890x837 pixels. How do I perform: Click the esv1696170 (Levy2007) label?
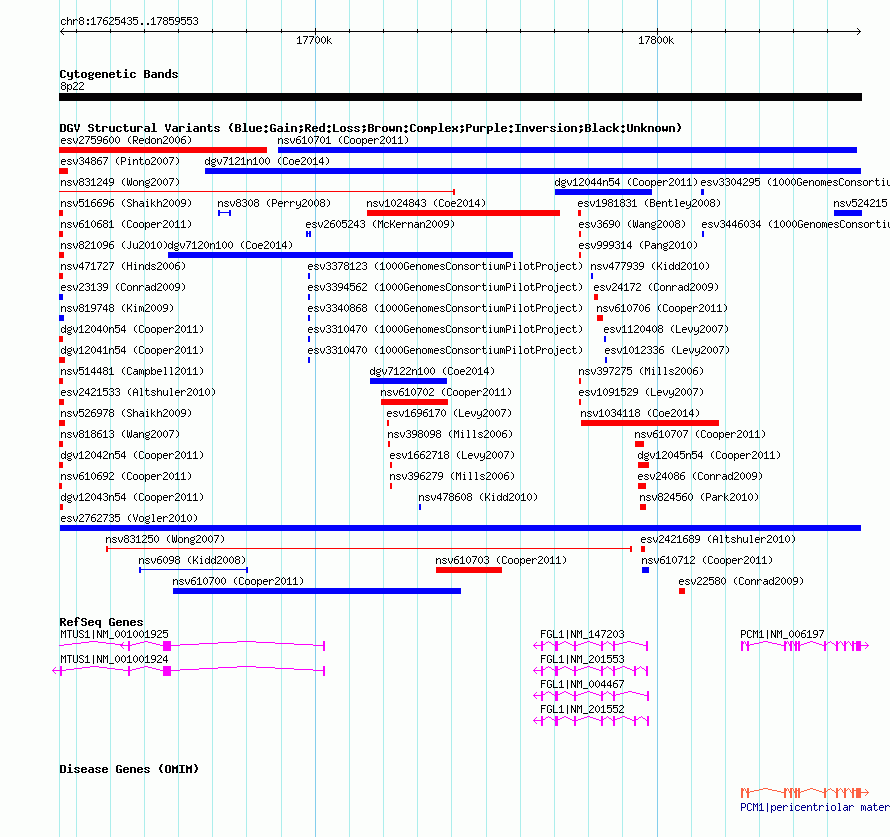pos(449,413)
